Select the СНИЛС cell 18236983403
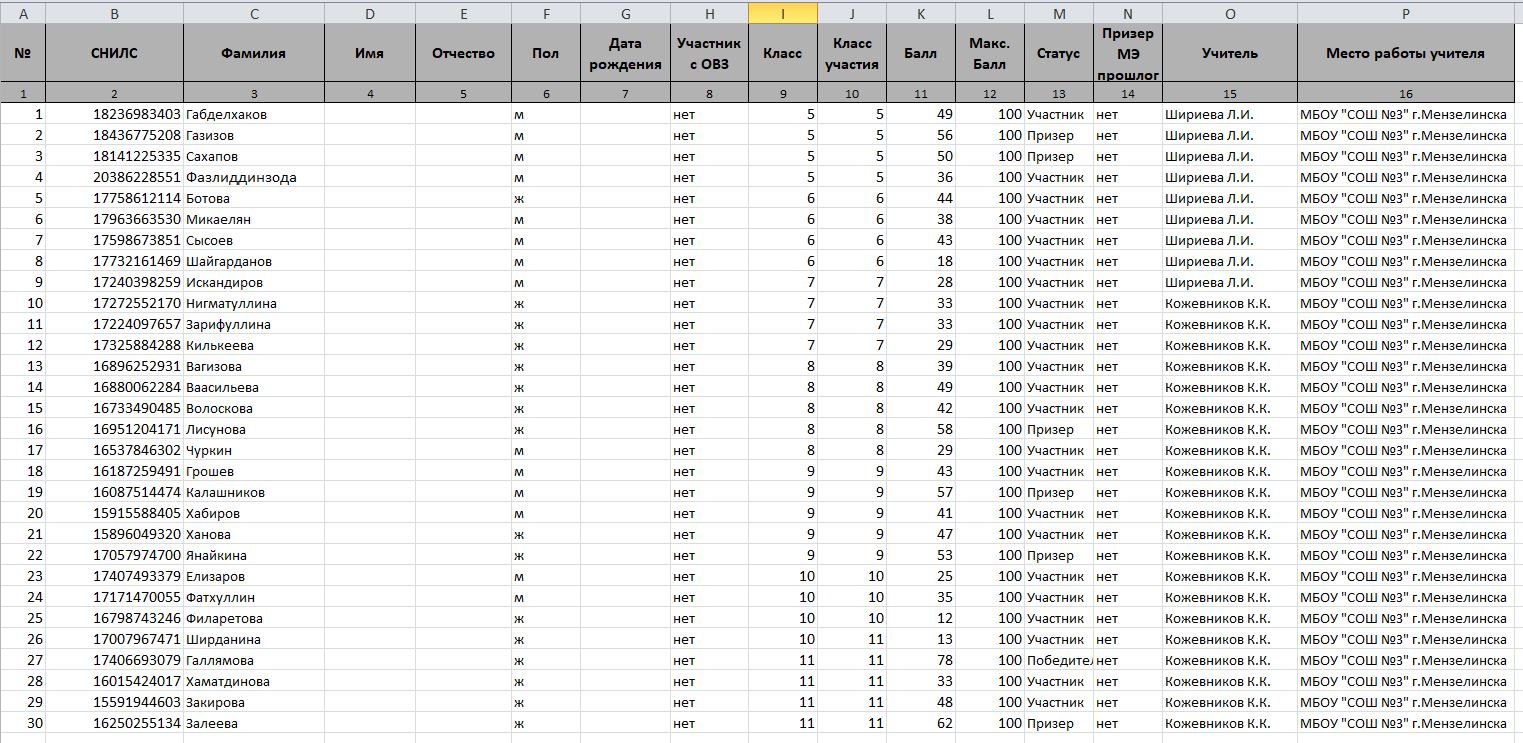This screenshot has width=1523, height=743. tap(114, 114)
